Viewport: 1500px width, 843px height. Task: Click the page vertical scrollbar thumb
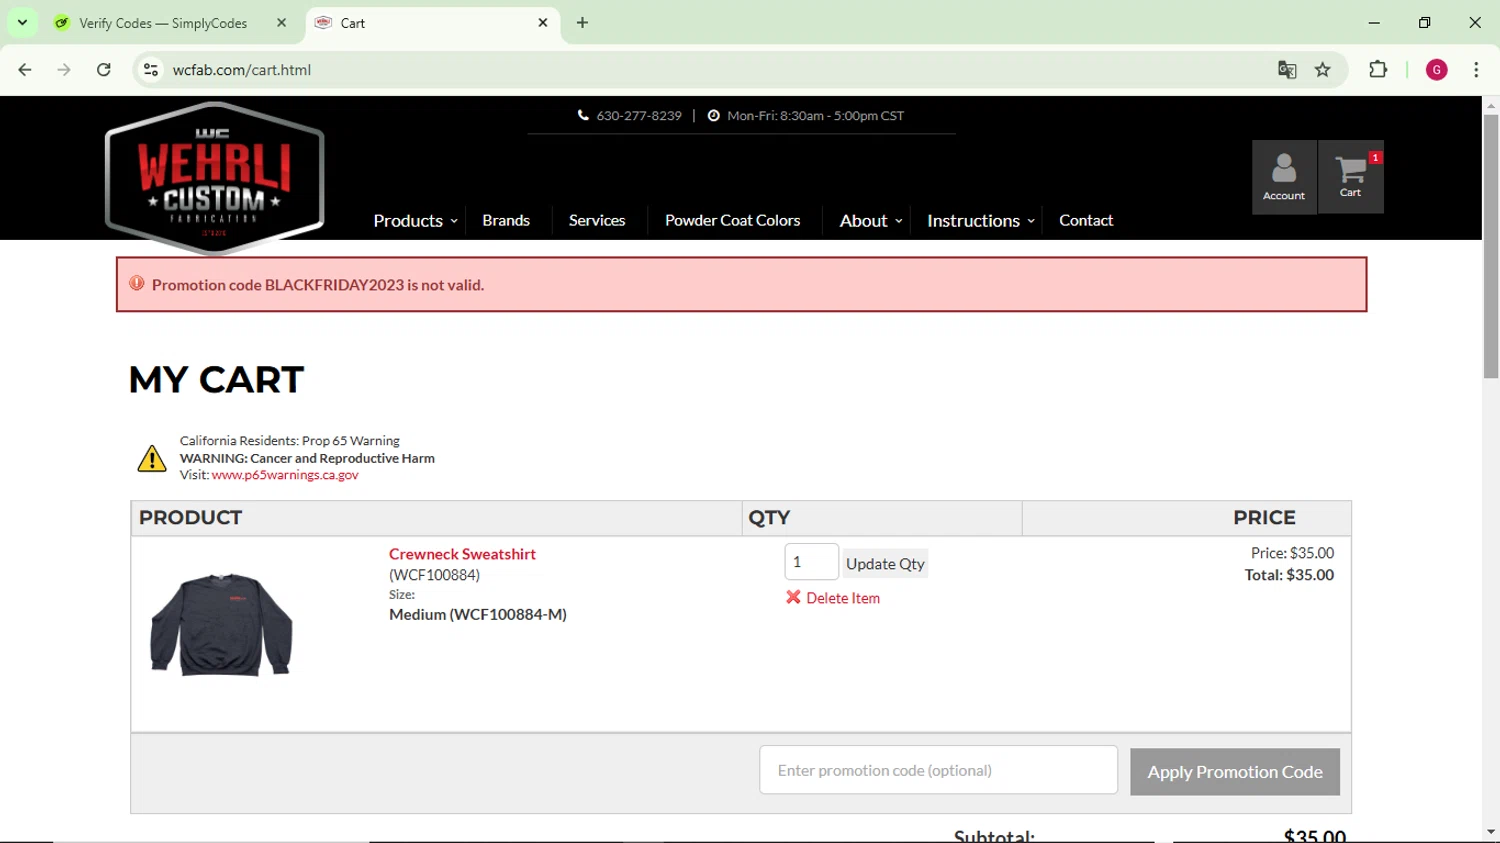click(1491, 246)
